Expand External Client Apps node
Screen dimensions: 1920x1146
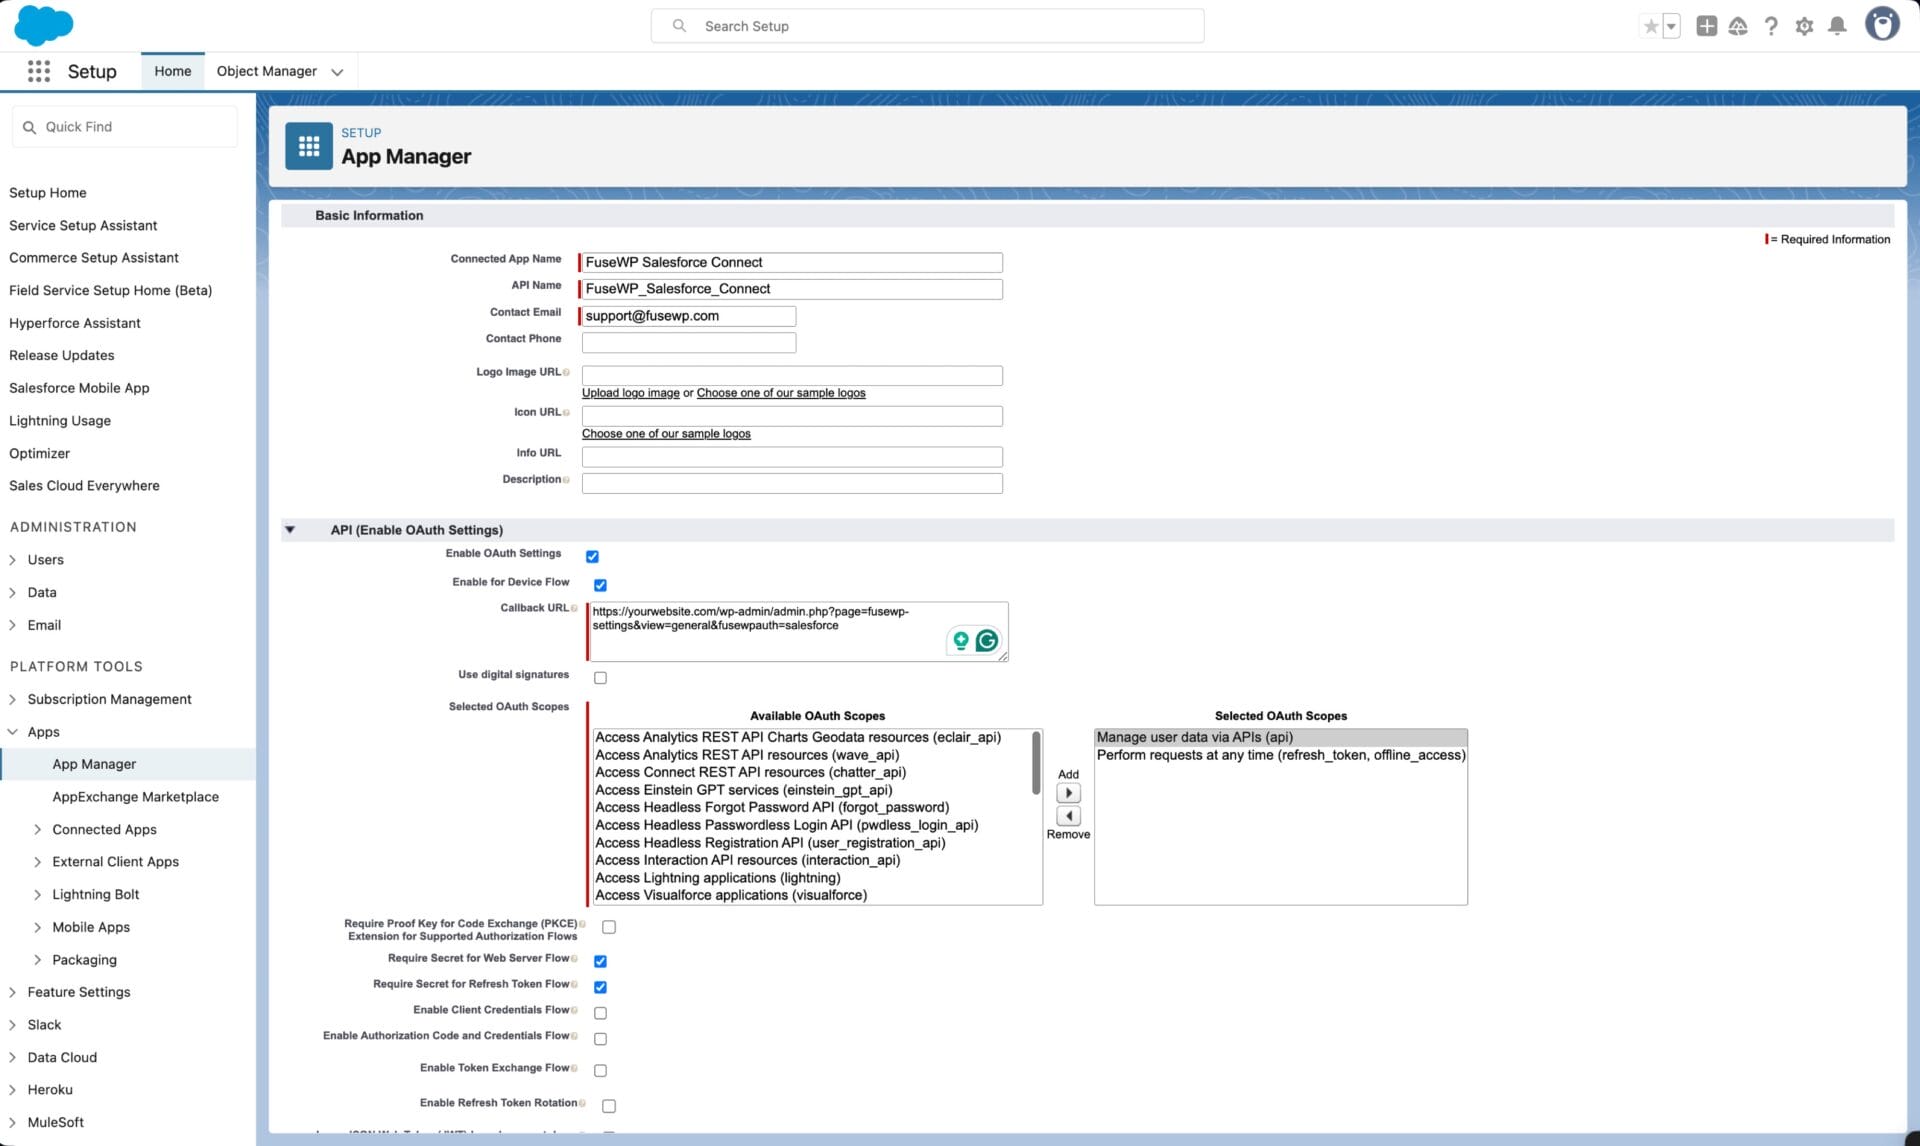38,862
